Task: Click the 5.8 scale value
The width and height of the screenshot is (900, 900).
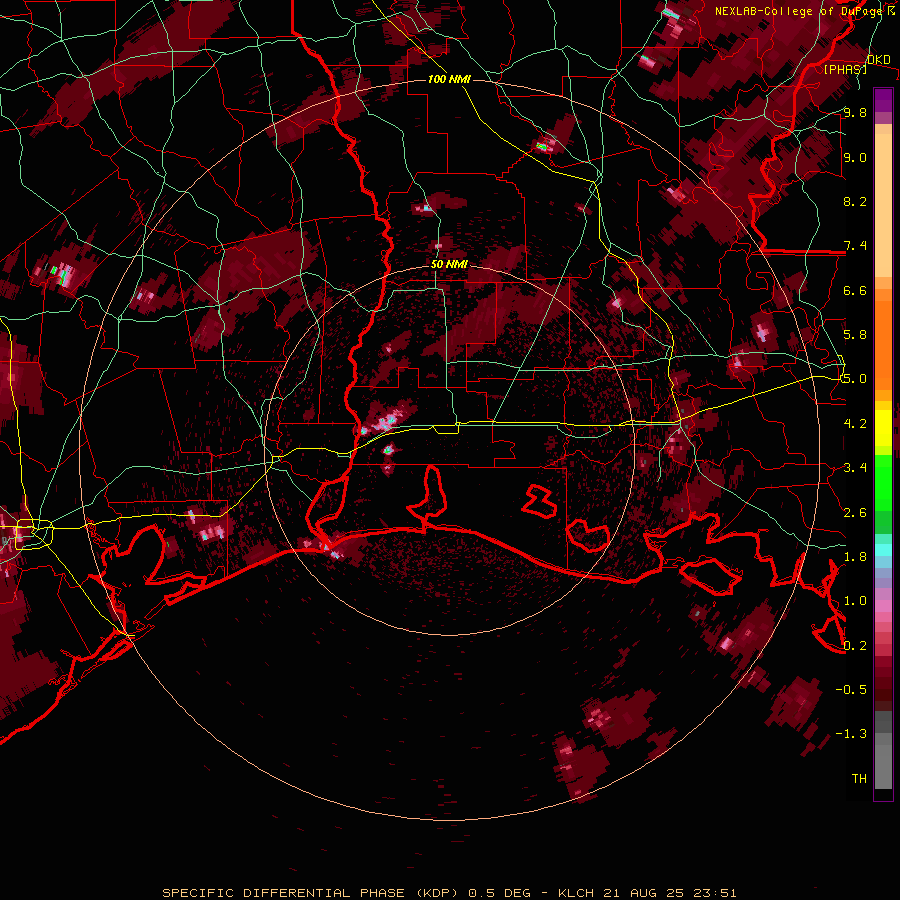Action: [855, 335]
